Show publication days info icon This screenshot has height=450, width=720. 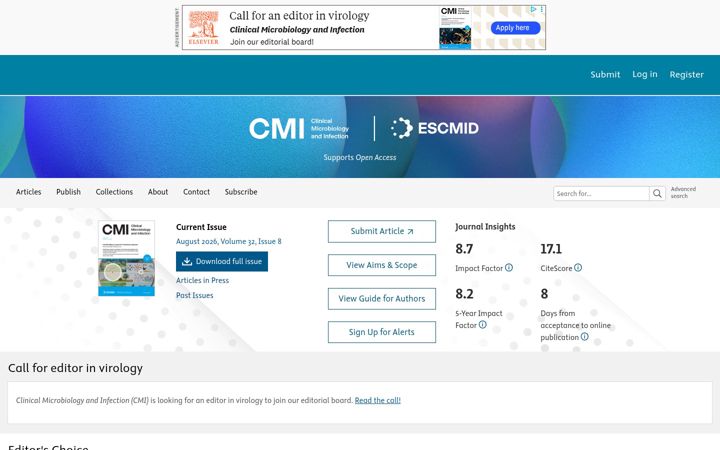pyautogui.click(x=585, y=337)
